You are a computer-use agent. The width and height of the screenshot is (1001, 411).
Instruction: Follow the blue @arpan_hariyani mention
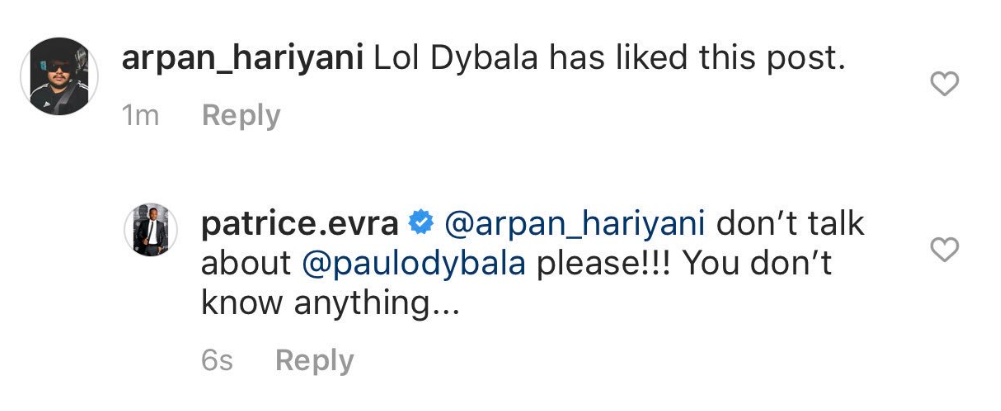575,225
